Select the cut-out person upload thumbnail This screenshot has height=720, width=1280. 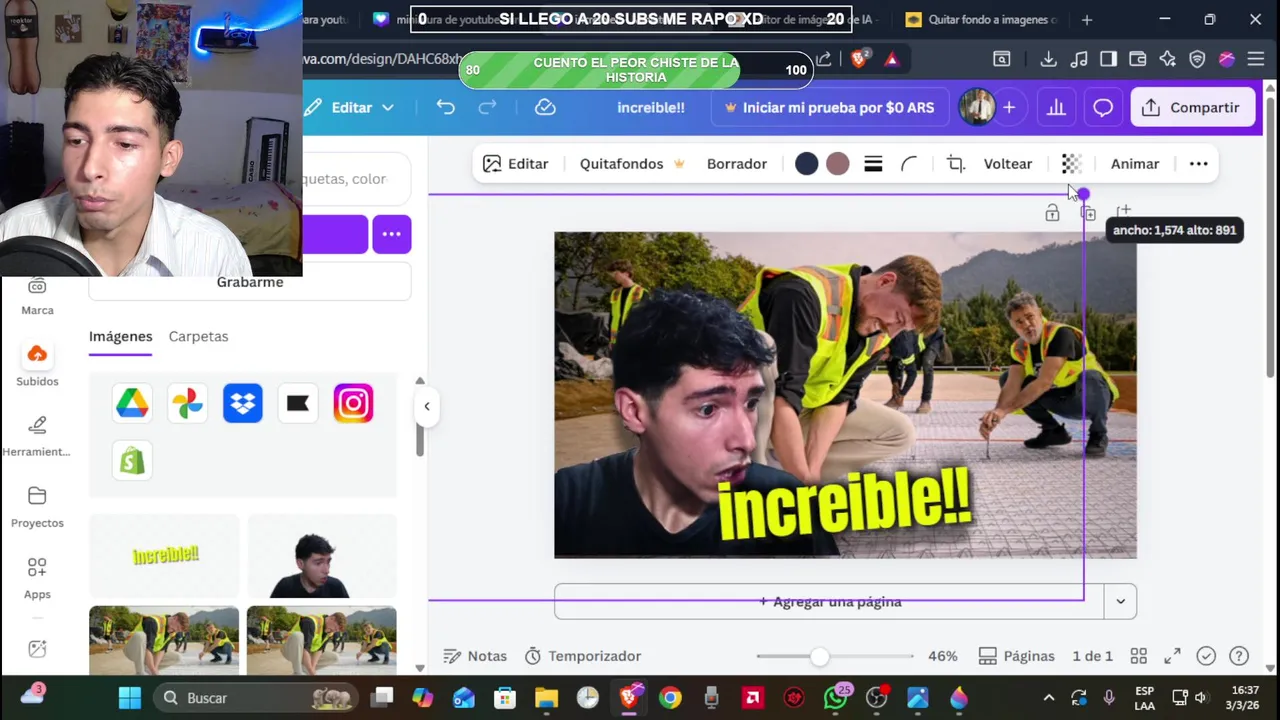[x=321, y=556]
